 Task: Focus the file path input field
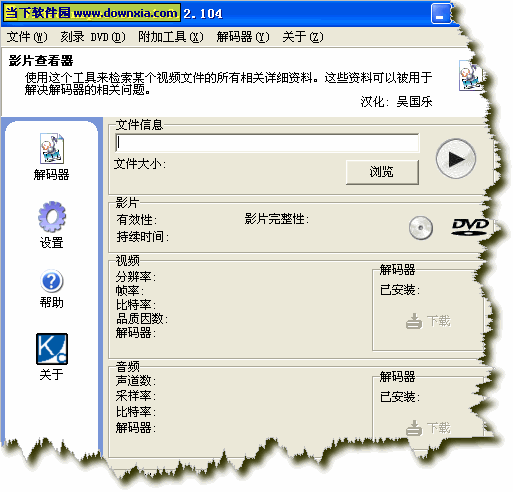tap(267, 143)
